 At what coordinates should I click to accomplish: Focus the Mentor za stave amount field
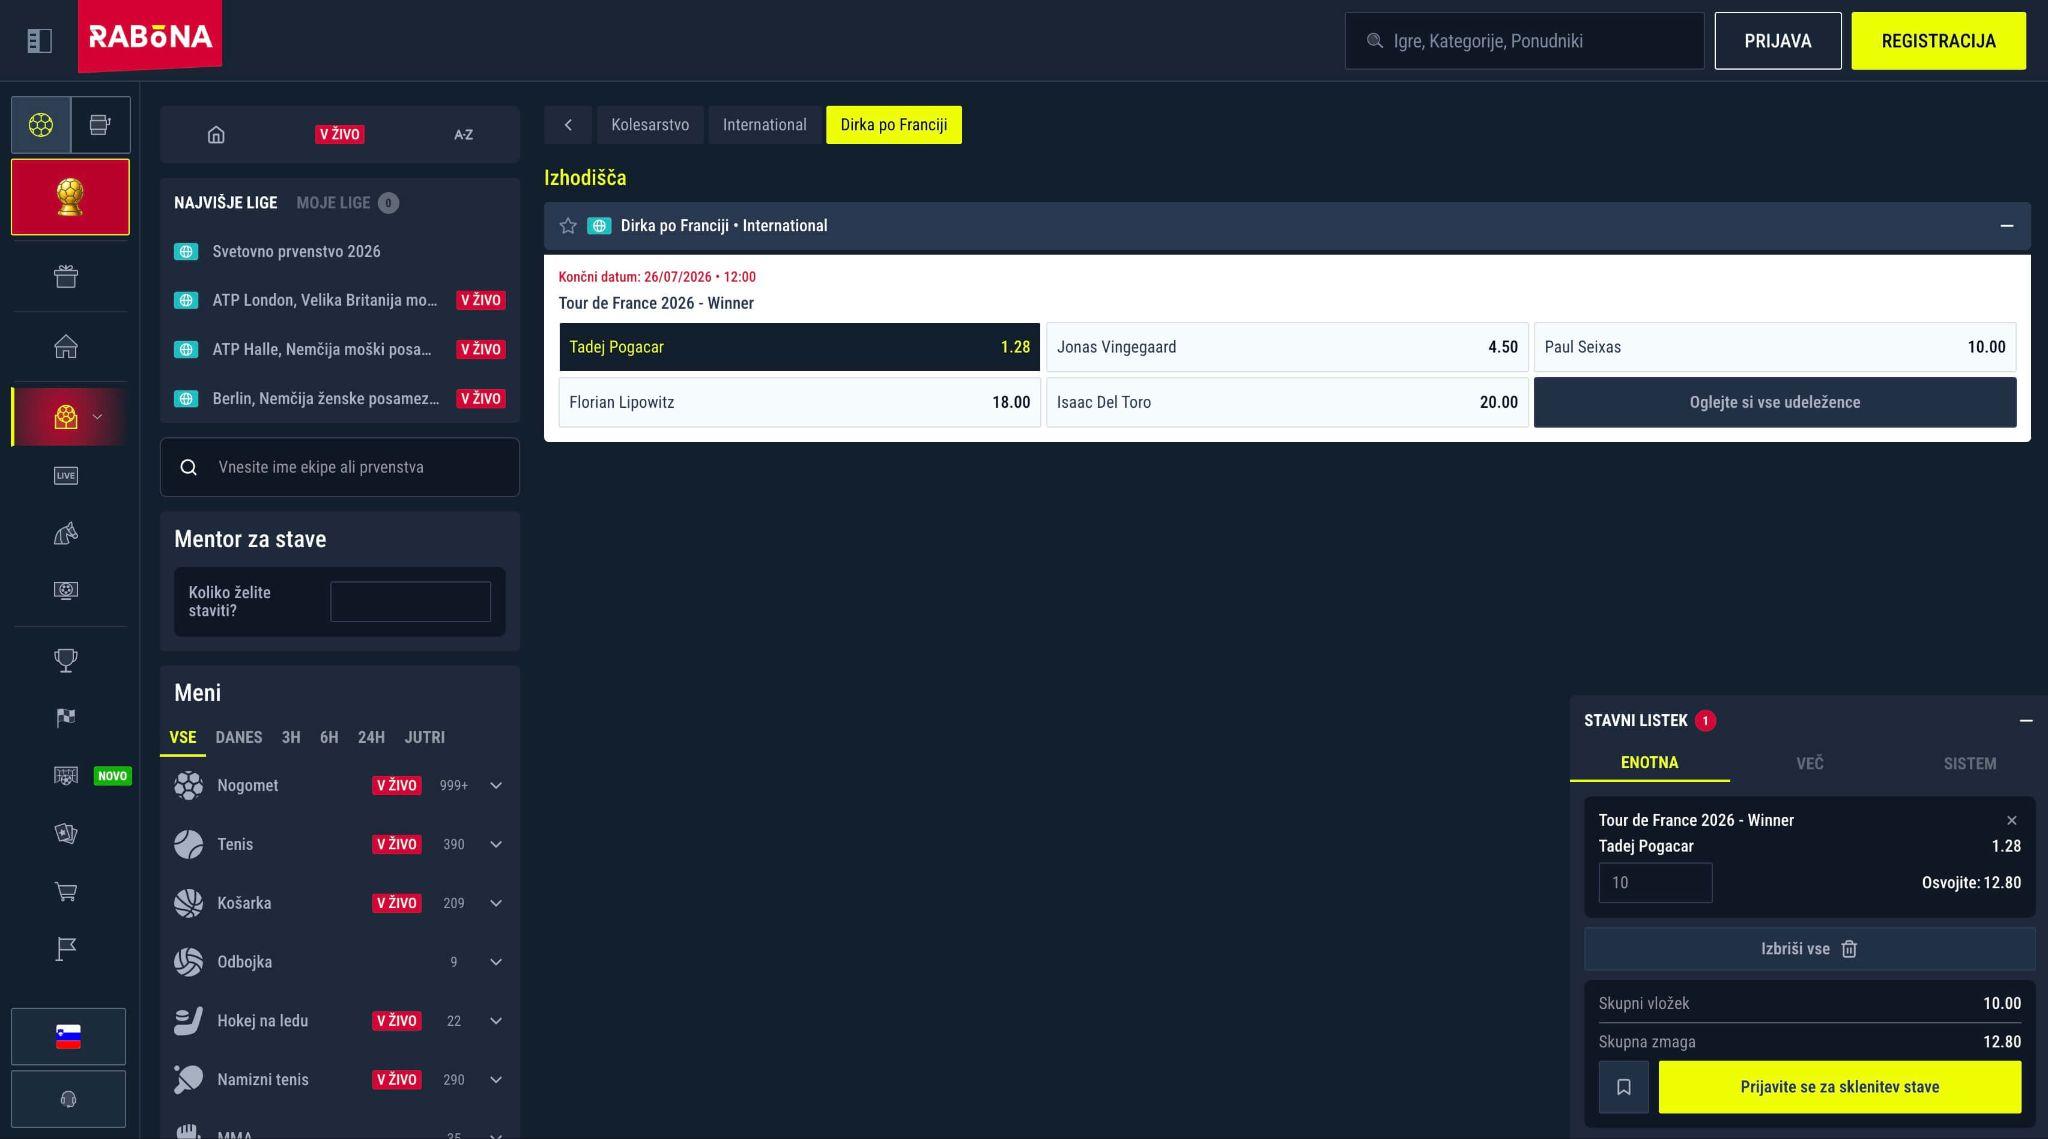(x=410, y=602)
